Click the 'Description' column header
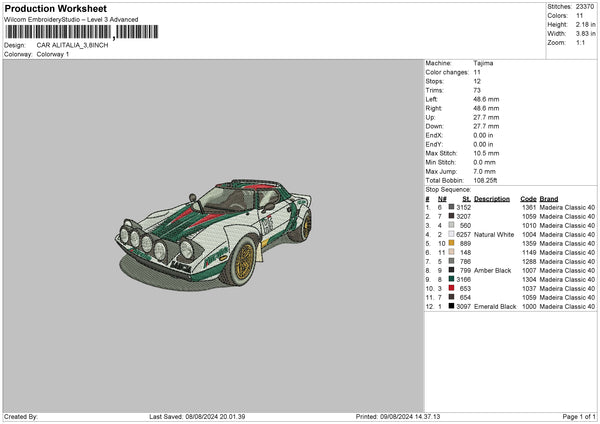 coord(492,199)
